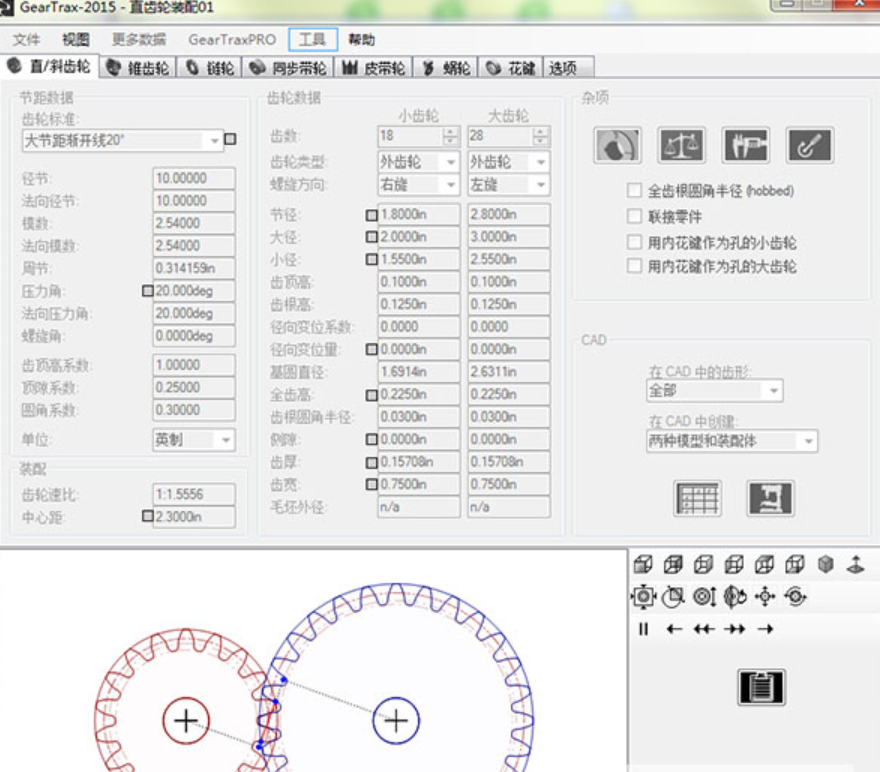This screenshot has width=880, height=772.
Task: Switch to the 锥齿轮 tab
Action: coord(138,68)
